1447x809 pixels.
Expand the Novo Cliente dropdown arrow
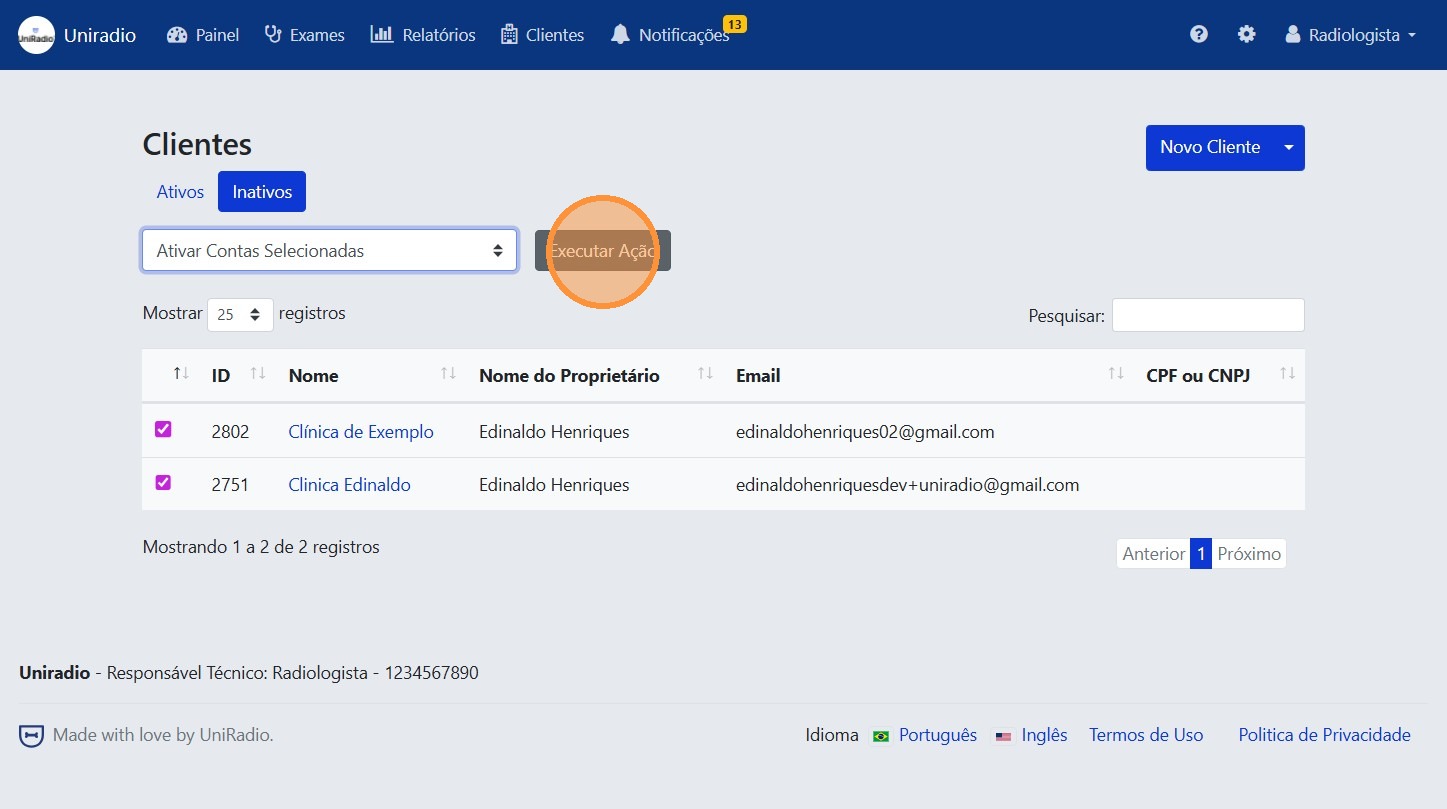coord(1288,148)
